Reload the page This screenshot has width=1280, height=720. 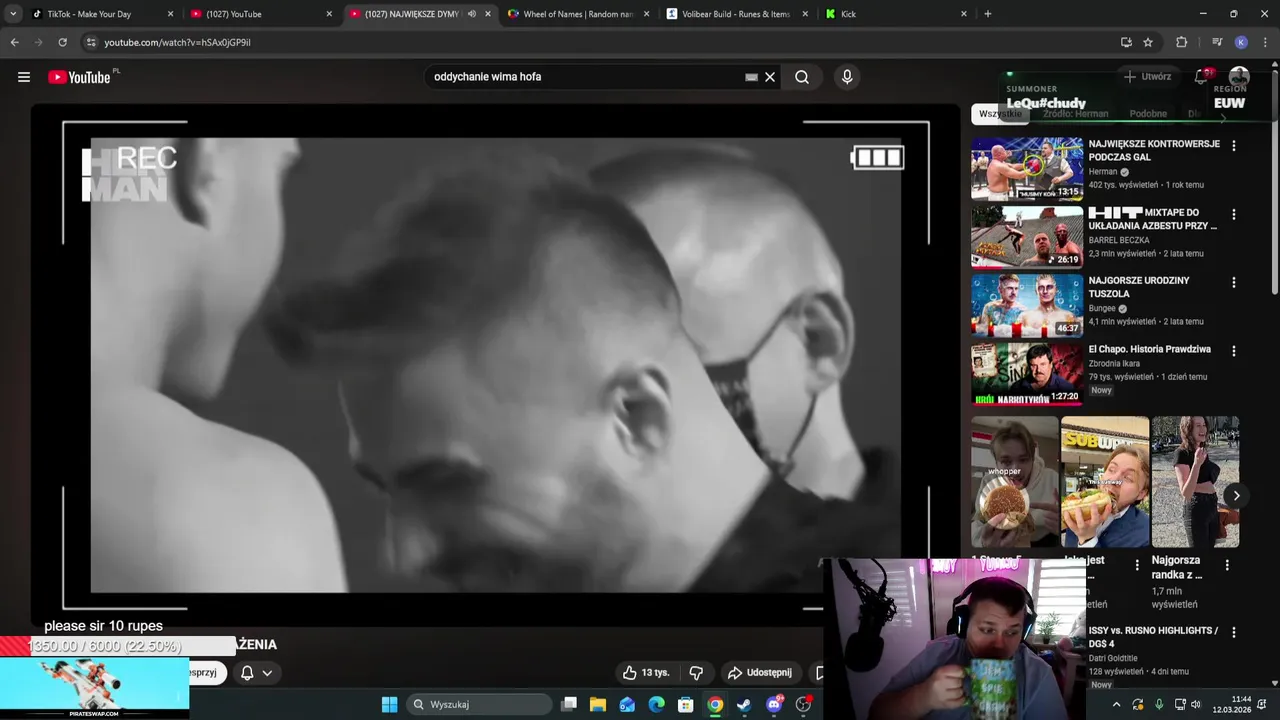(x=62, y=42)
